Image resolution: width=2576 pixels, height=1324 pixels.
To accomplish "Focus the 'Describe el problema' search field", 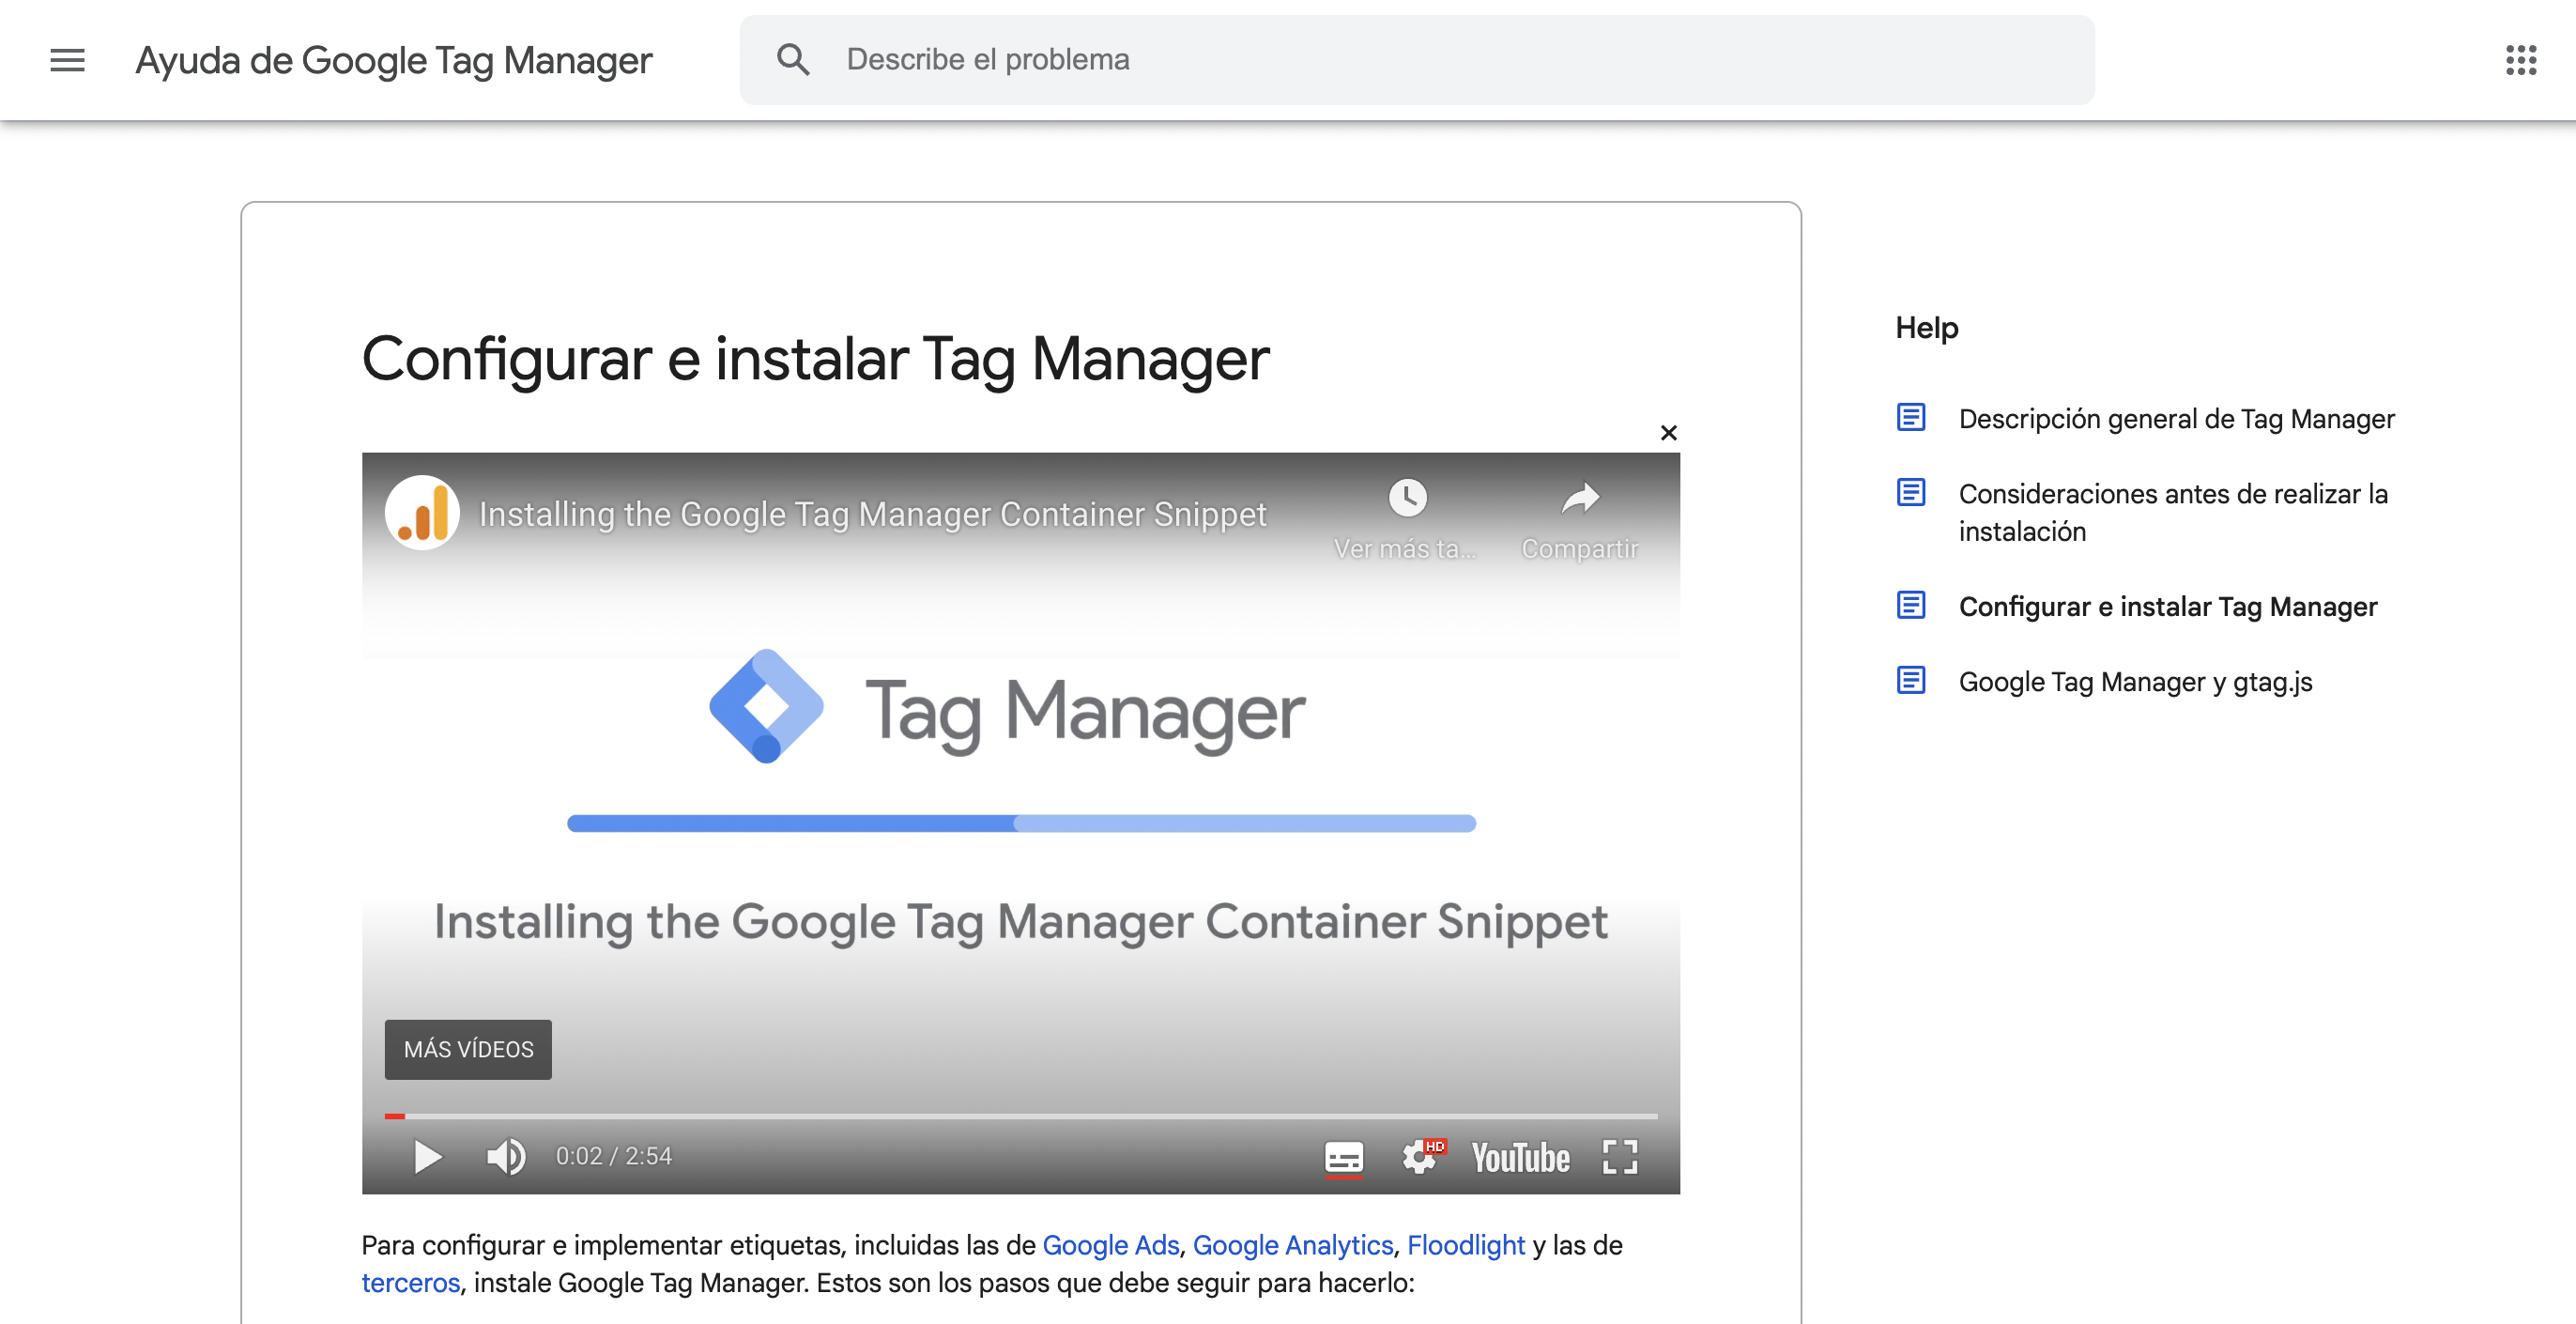I will tap(1416, 60).
